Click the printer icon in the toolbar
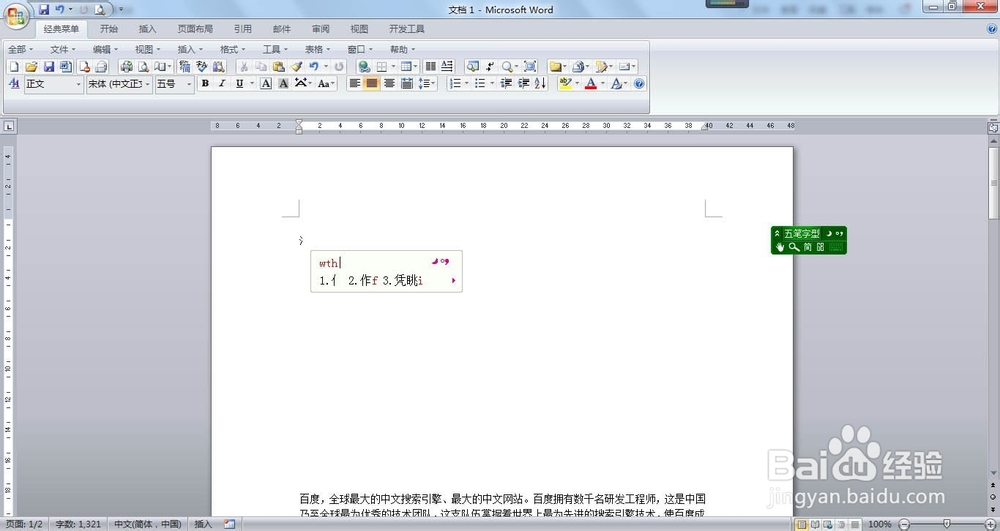The width and height of the screenshot is (1000, 531). (x=126, y=66)
